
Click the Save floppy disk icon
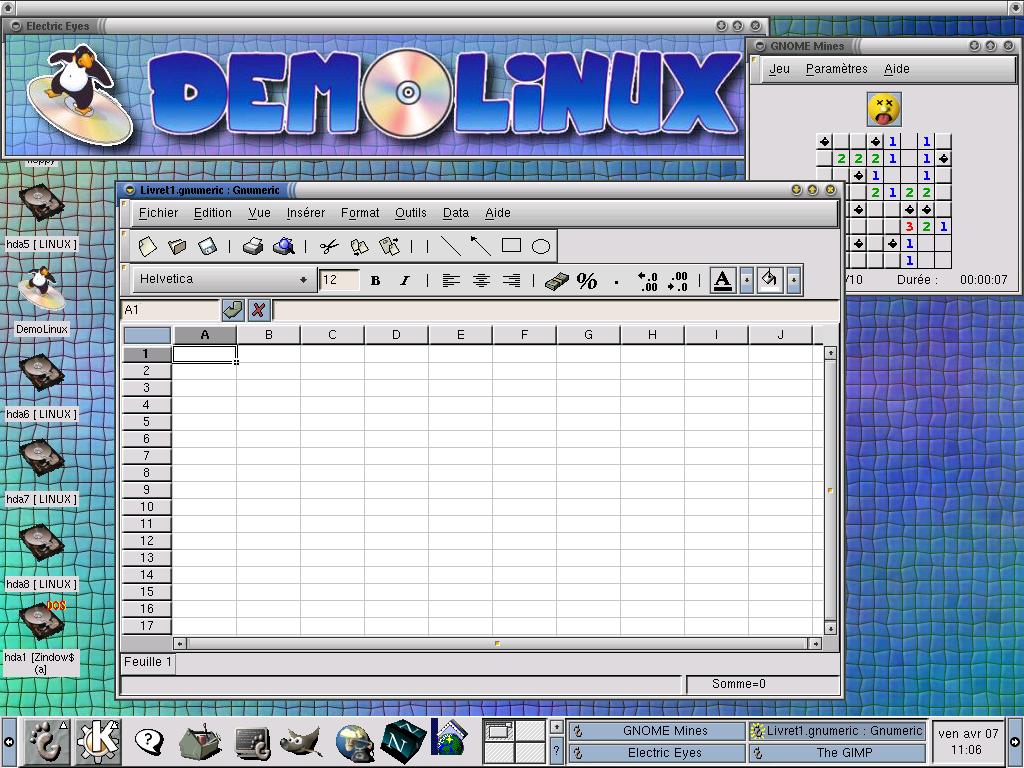(x=207, y=246)
